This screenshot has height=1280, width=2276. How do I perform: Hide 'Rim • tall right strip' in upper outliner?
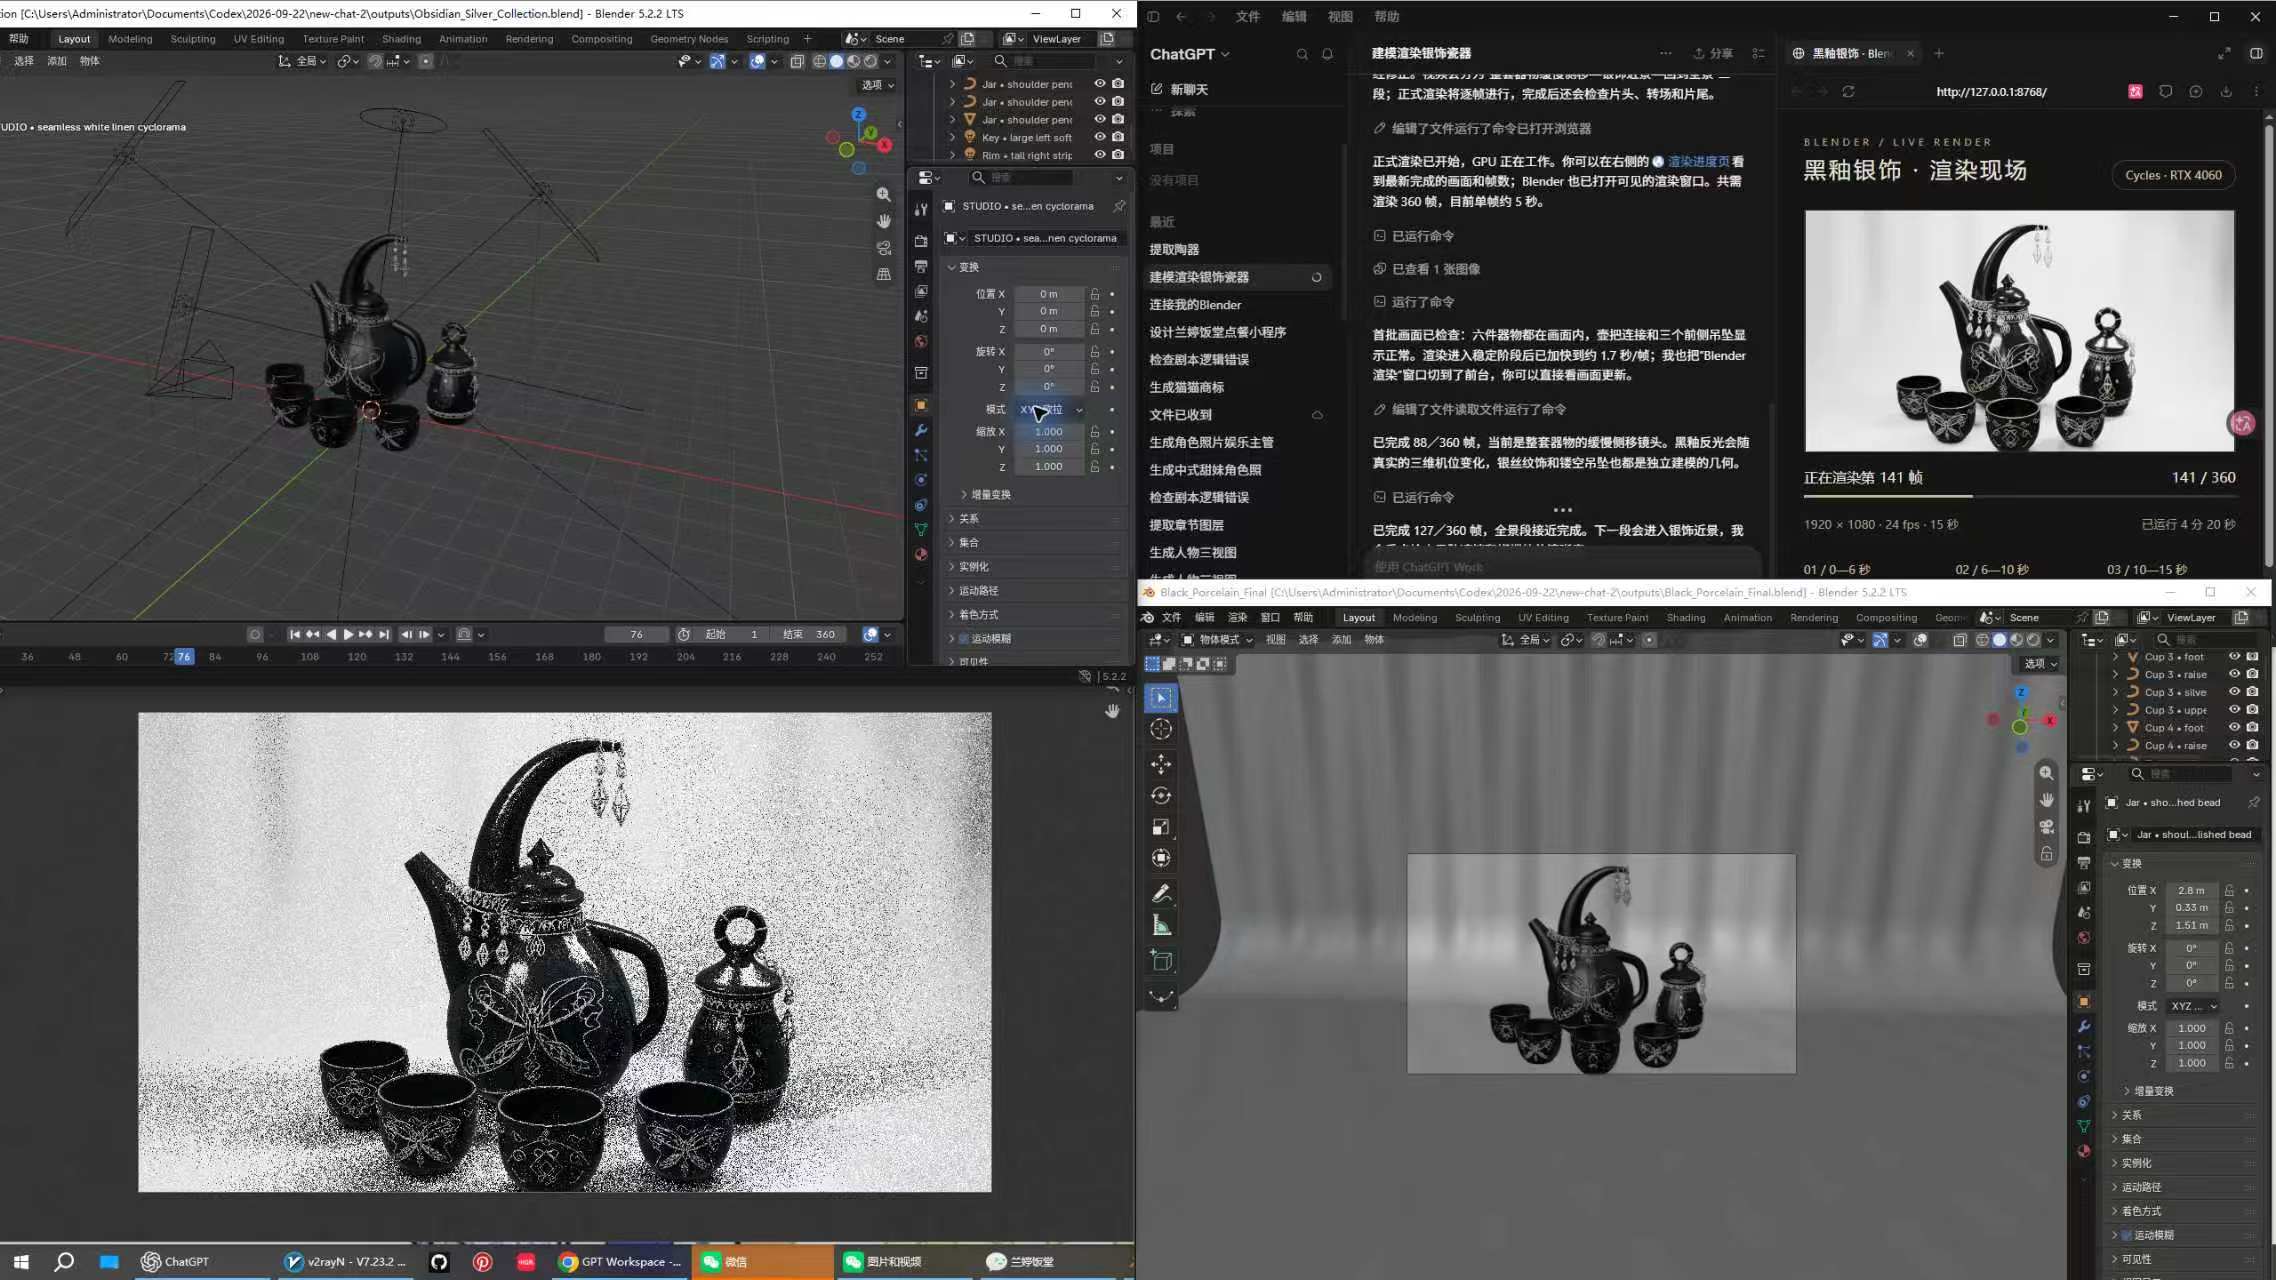coord(1100,155)
